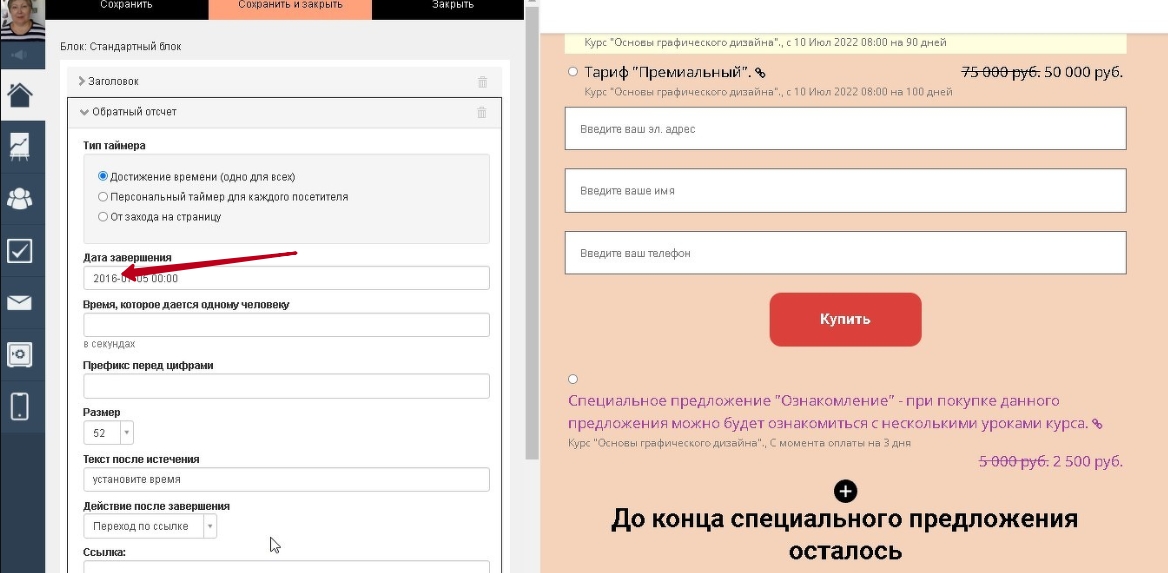The height and width of the screenshot is (573, 1168).
Task: Open the analytics chart section in sidebar
Action: point(20,147)
